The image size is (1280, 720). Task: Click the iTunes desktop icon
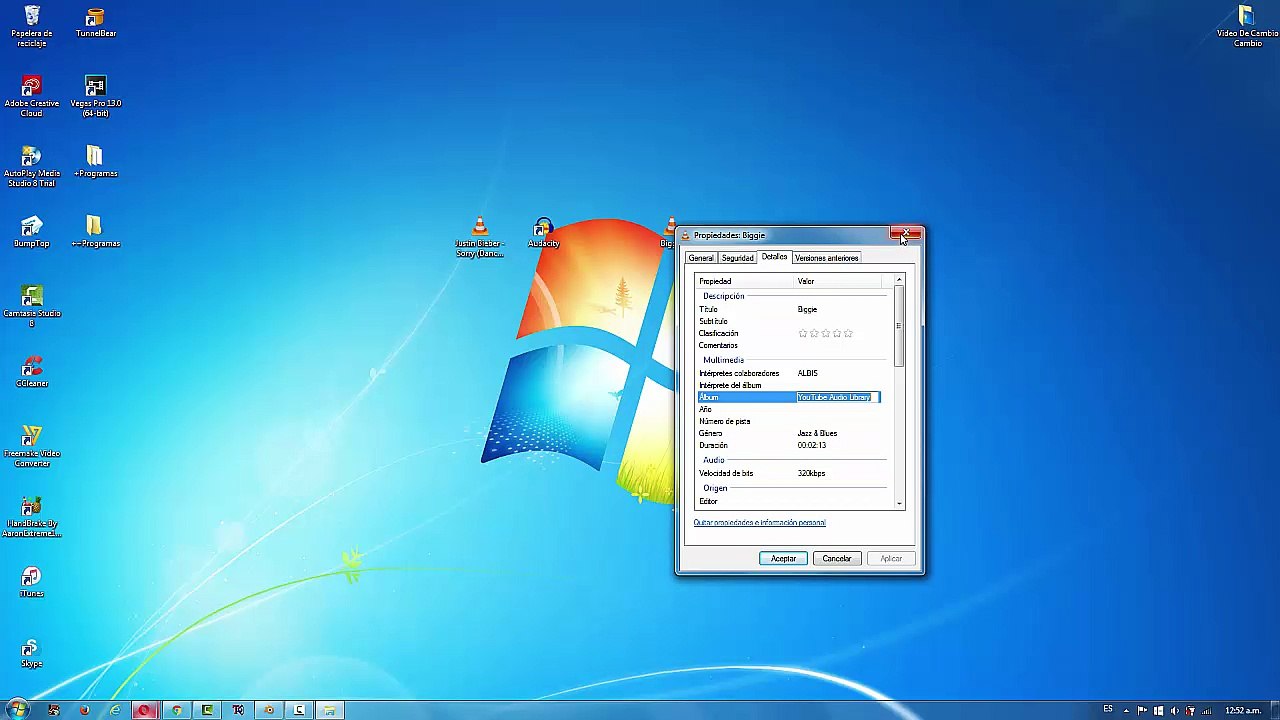(32, 580)
